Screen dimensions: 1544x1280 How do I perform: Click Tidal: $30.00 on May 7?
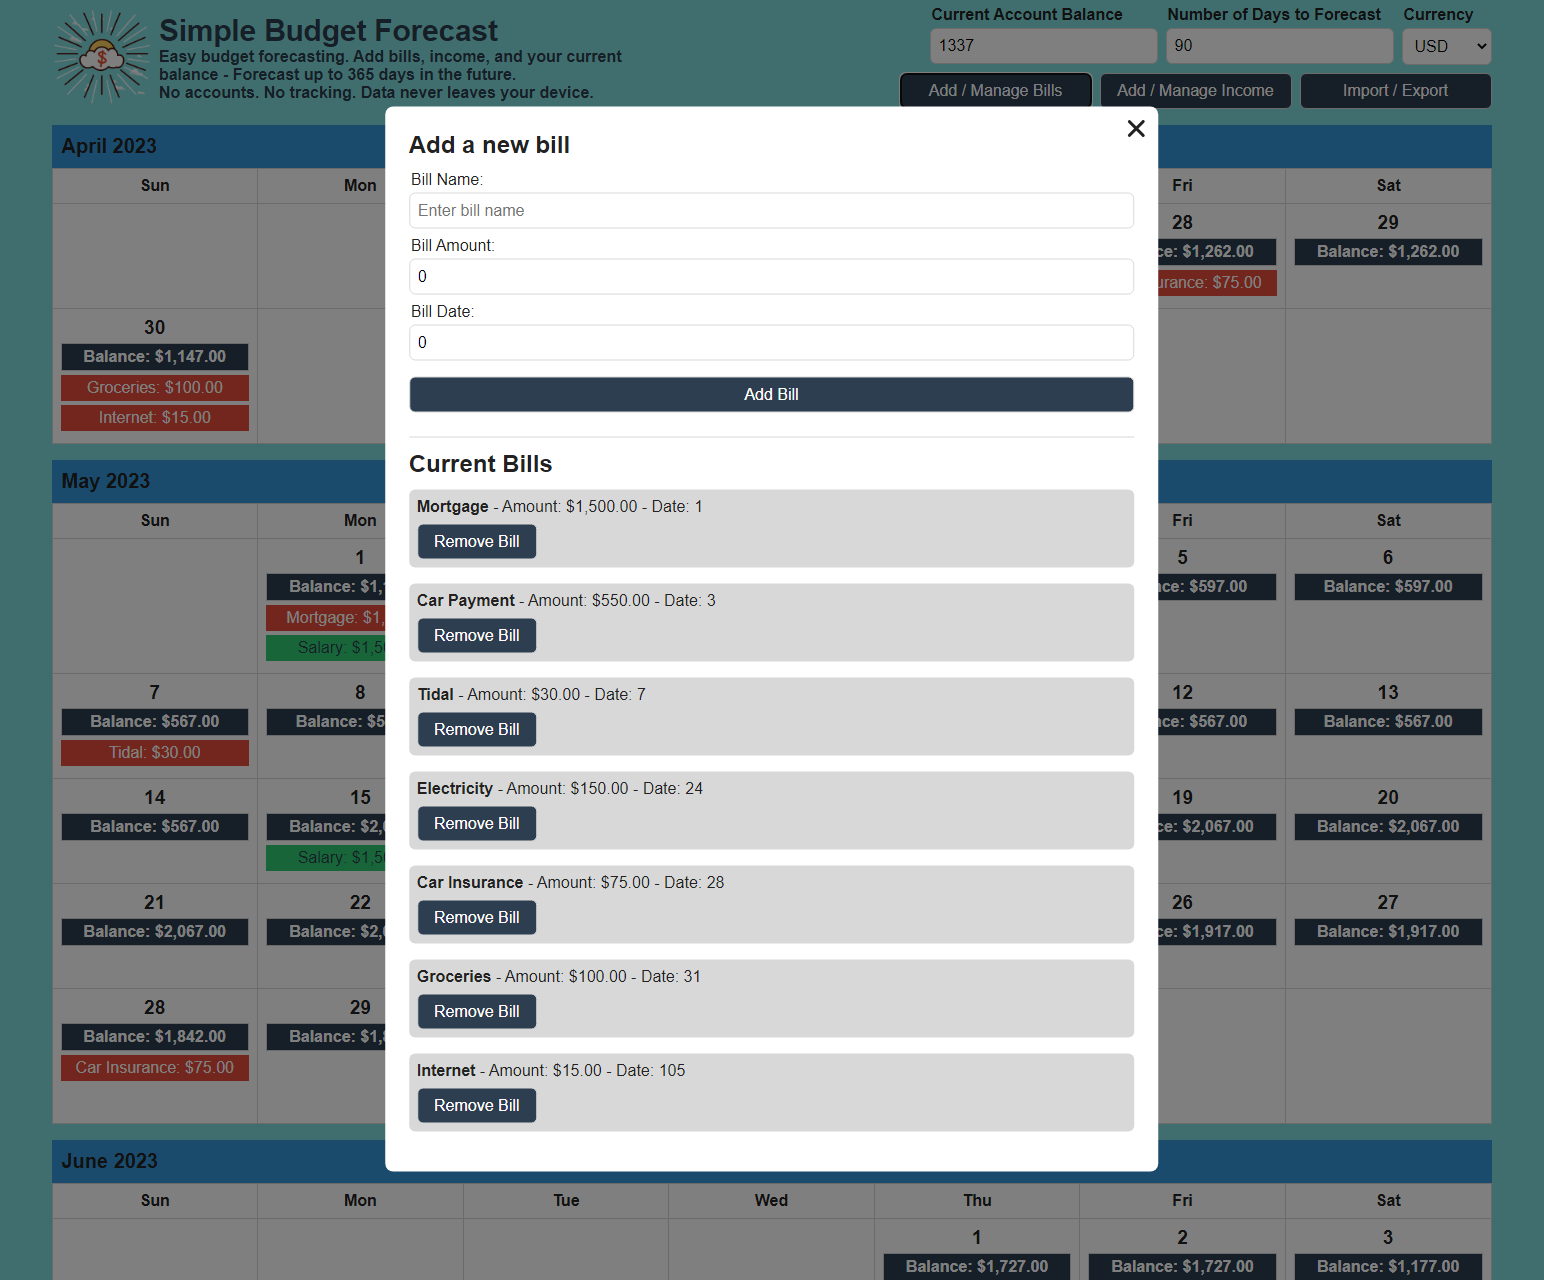pyautogui.click(x=155, y=752)
